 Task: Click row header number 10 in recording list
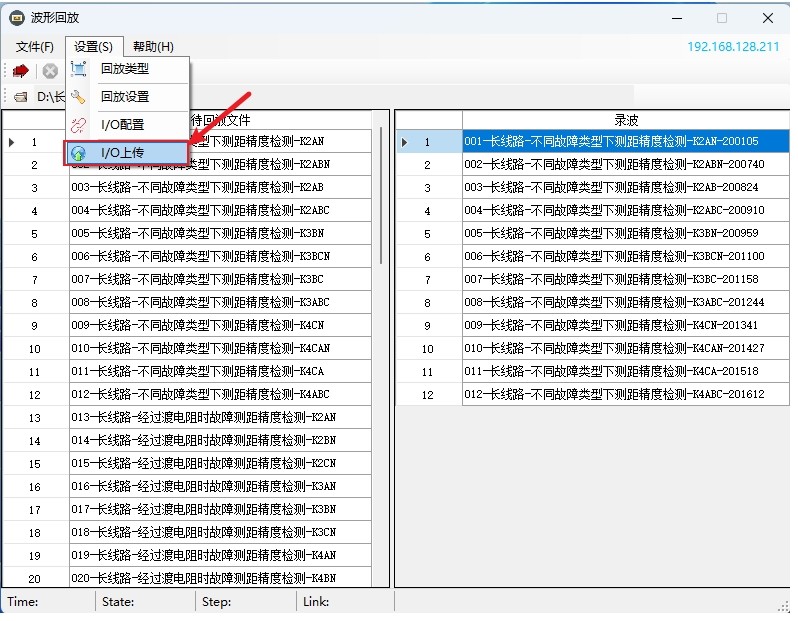(428, 349)
